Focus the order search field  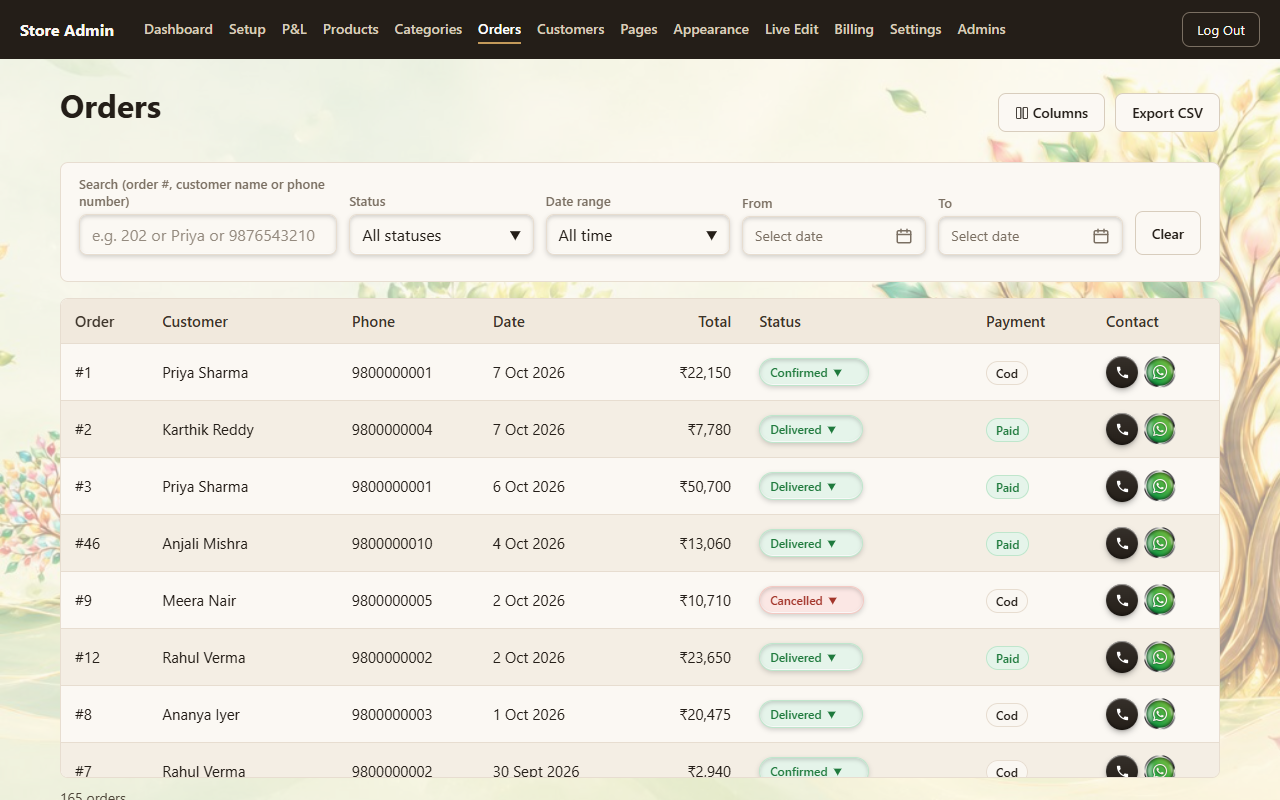pyautogui.click(x=208, y=236)
